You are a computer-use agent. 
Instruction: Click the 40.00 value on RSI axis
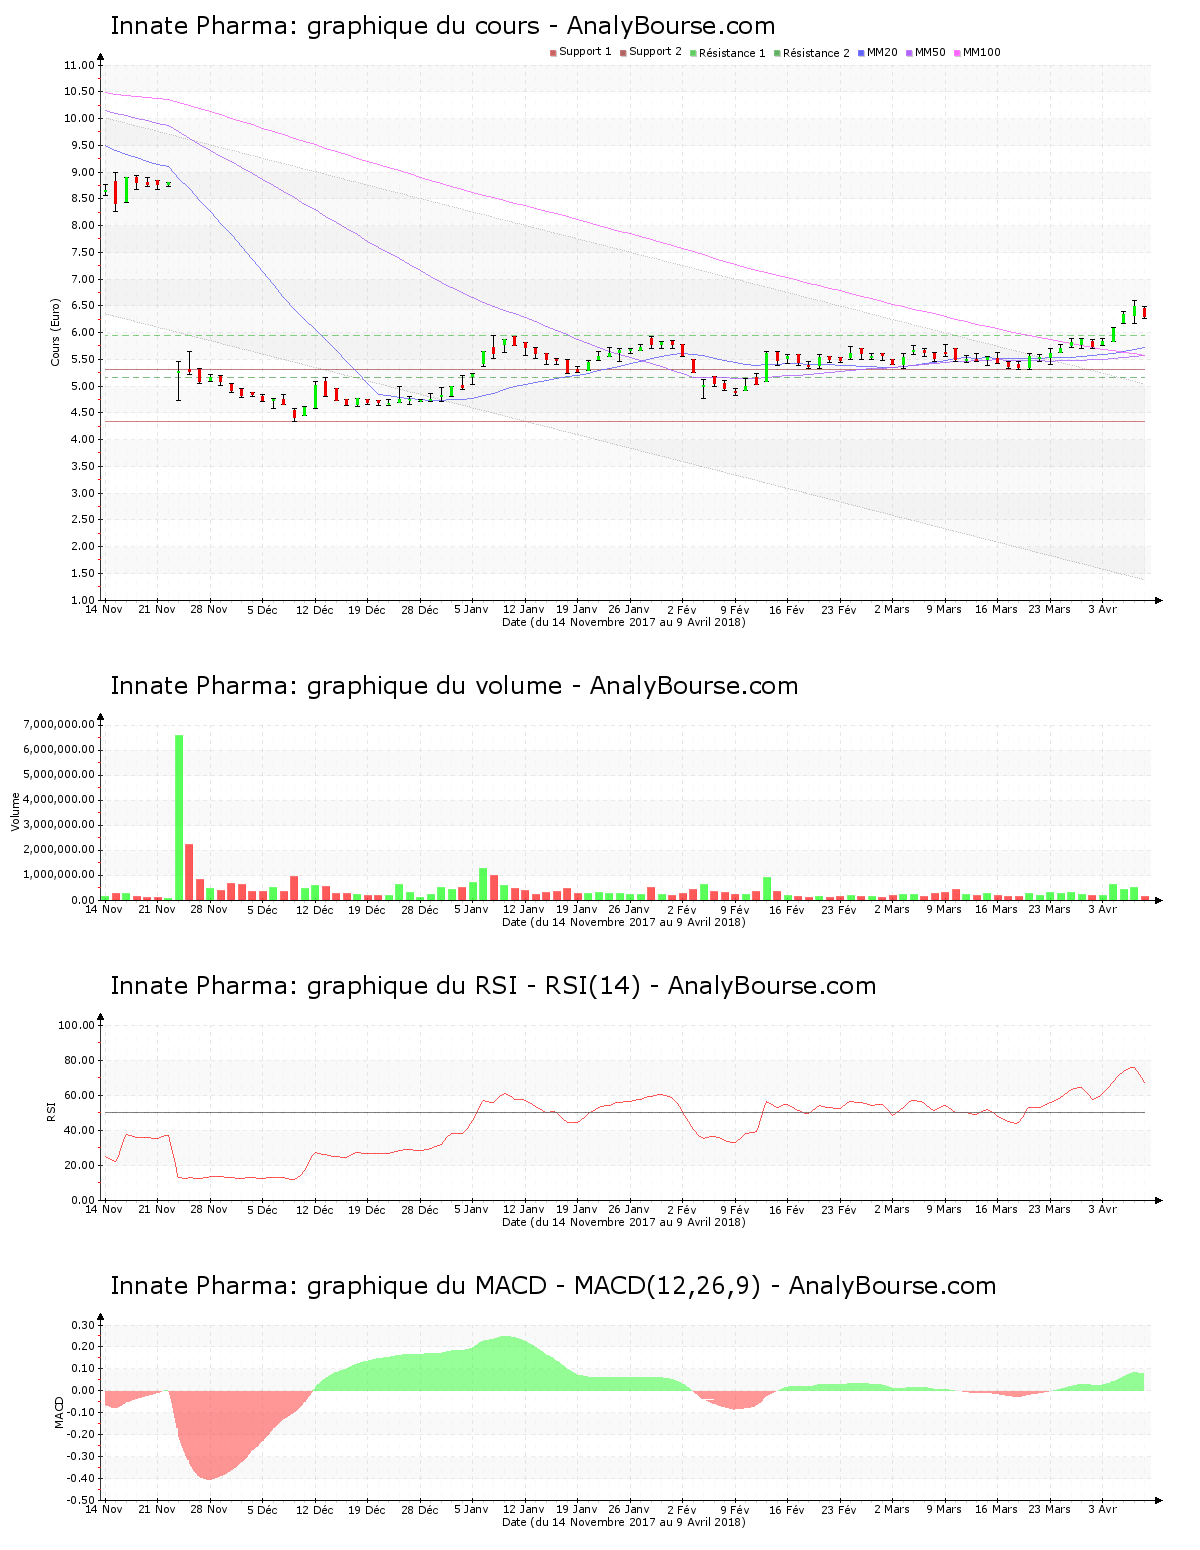pyautogui.click(x=79, y=1130)
